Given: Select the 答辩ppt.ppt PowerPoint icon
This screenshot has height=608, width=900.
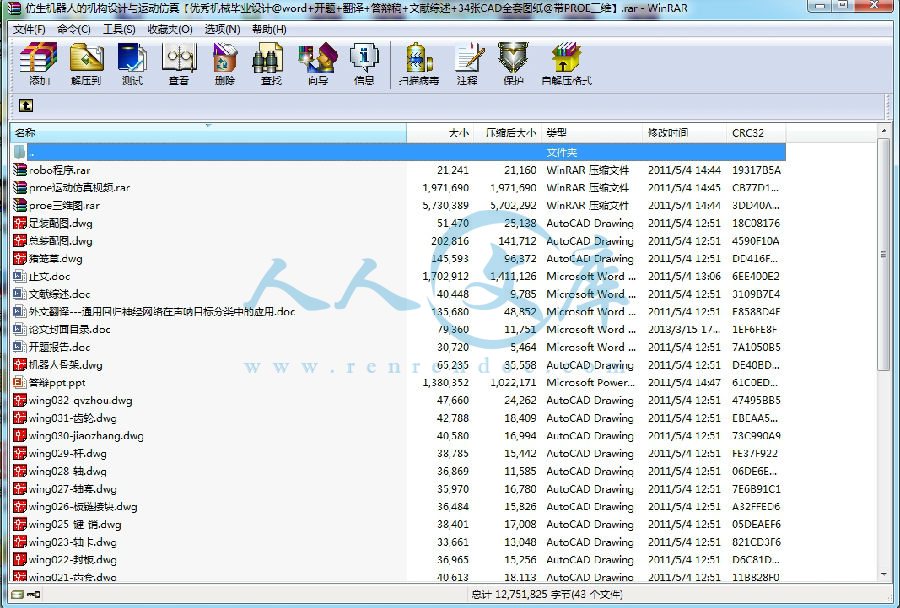Looking at the screenshot, I should 20,382.
